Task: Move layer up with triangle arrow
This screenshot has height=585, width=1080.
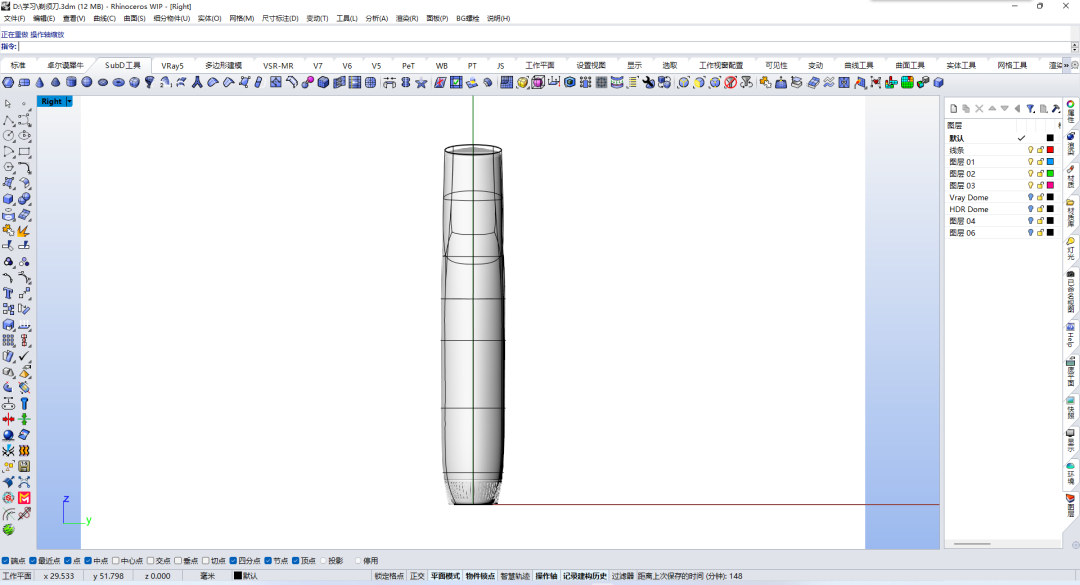Action: (x=992, y=109)
